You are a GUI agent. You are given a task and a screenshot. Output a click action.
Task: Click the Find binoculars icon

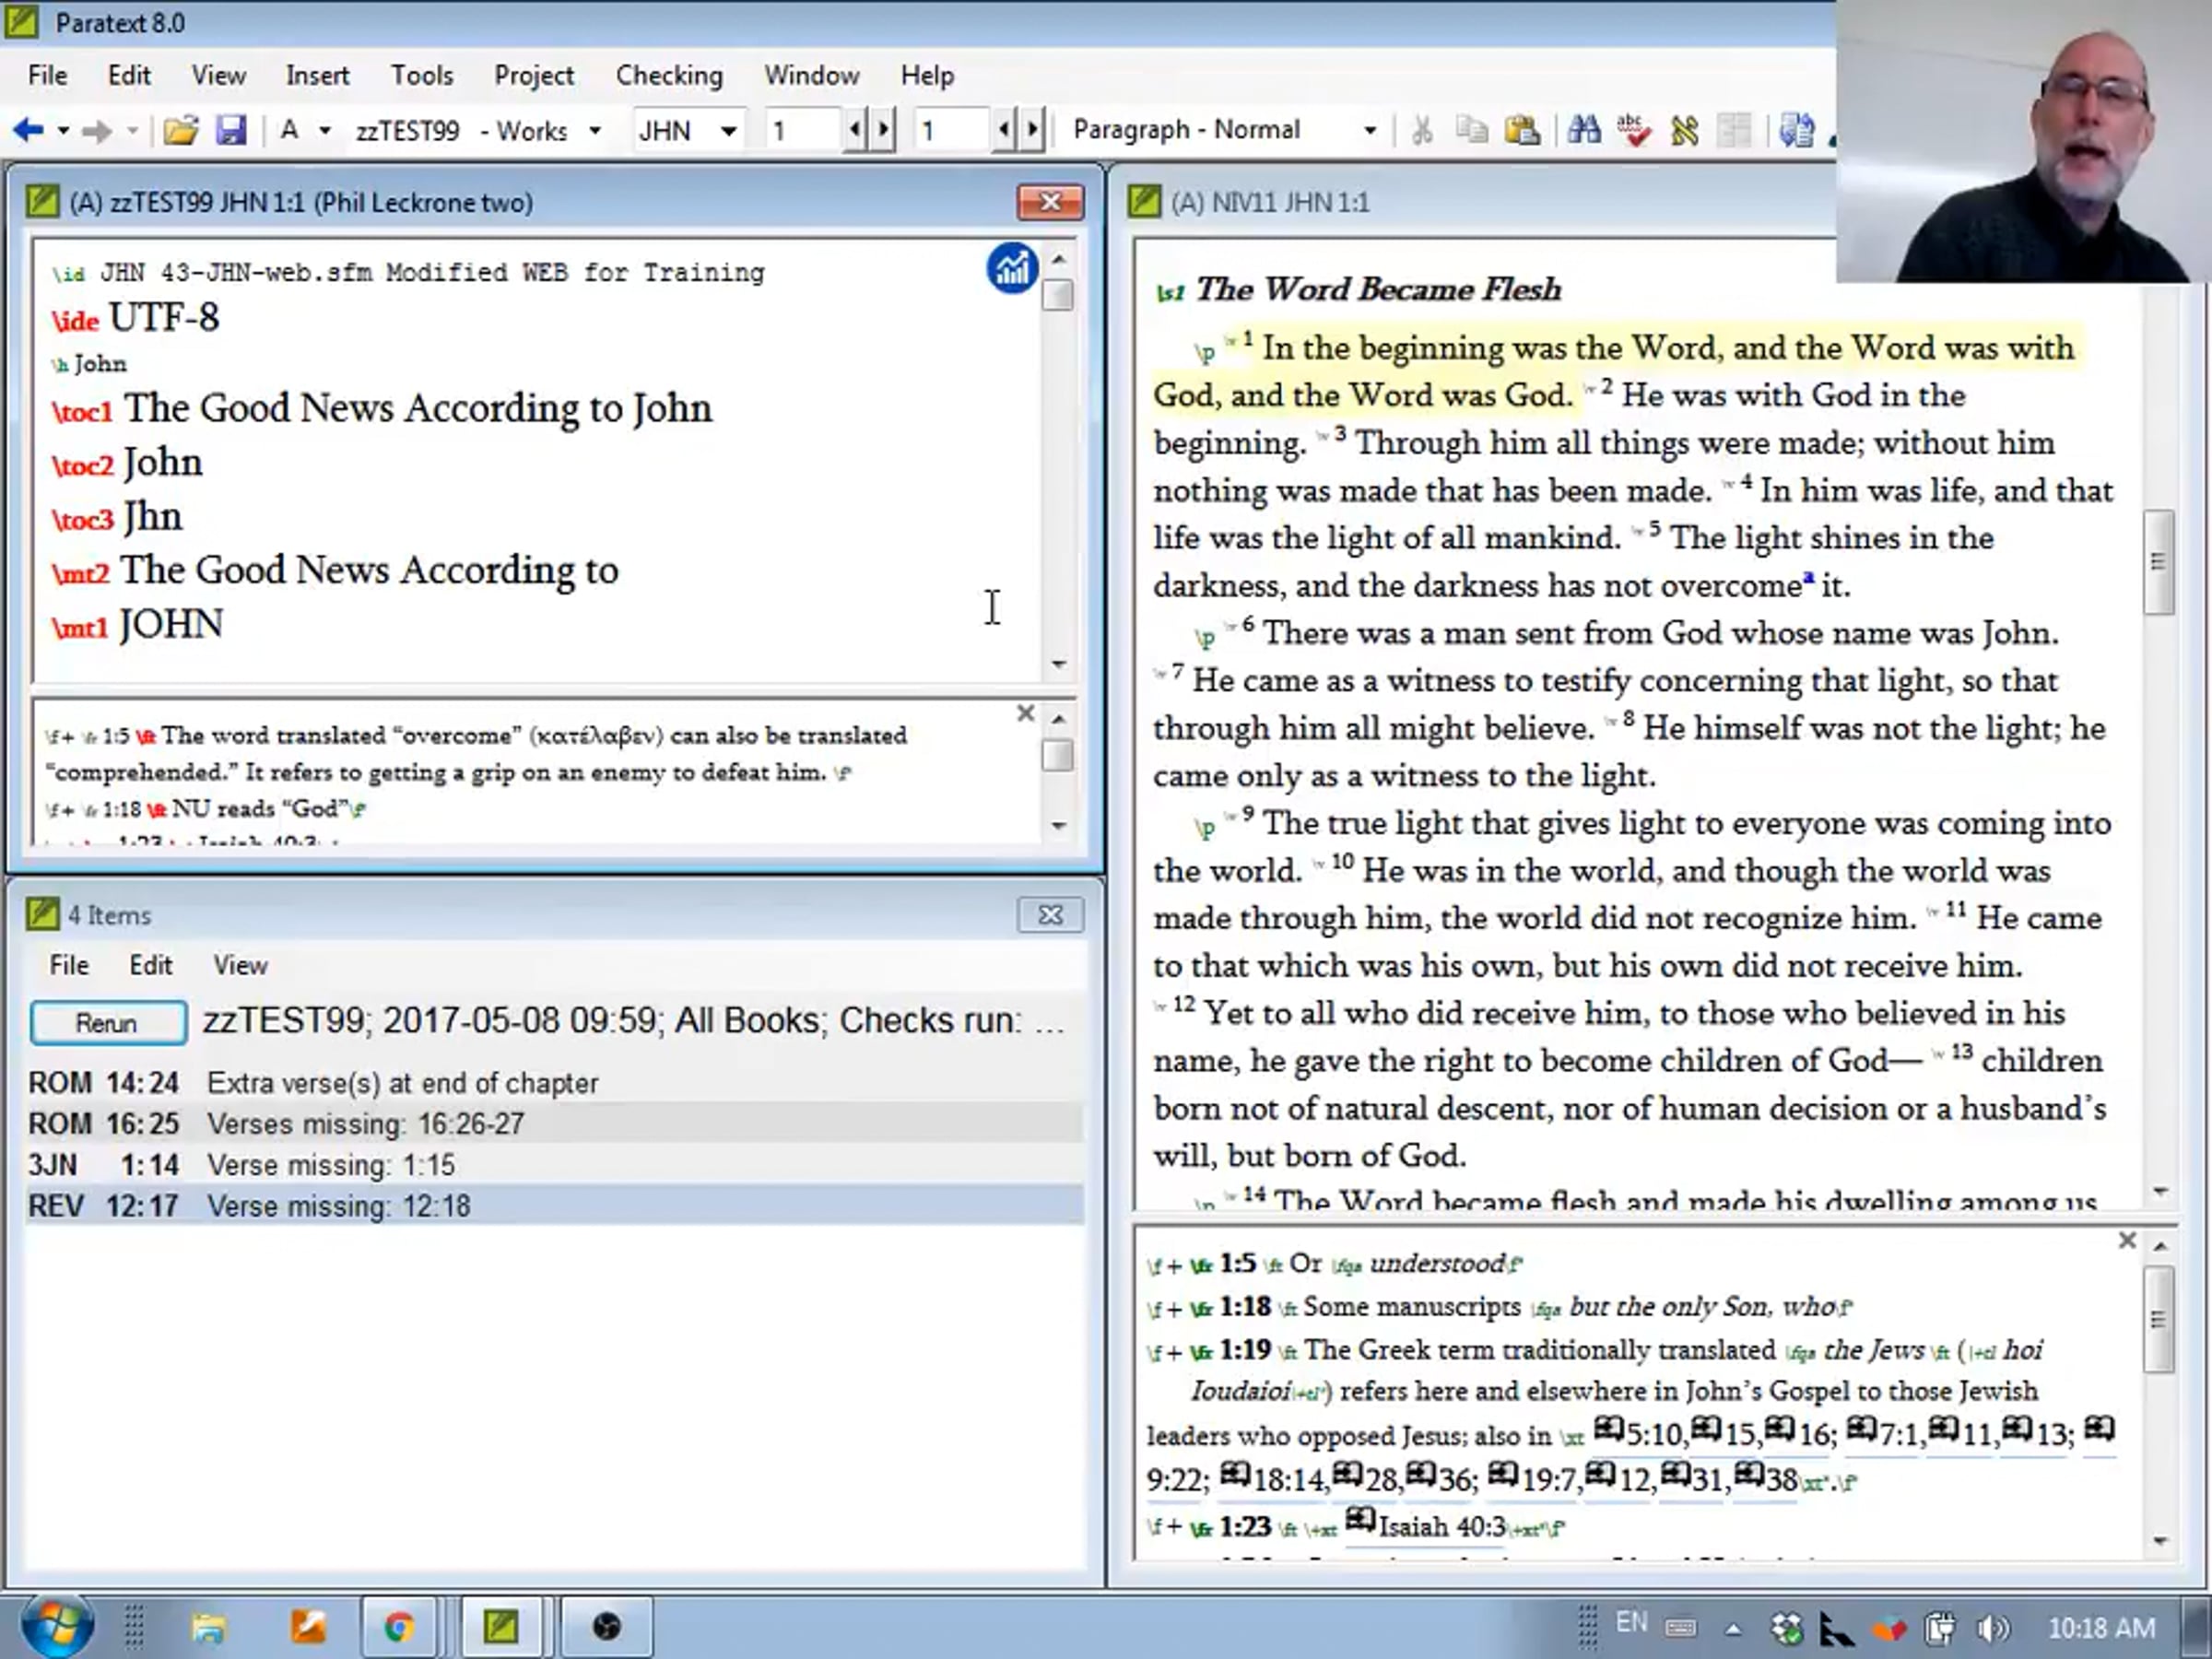tap(1583, 130)
